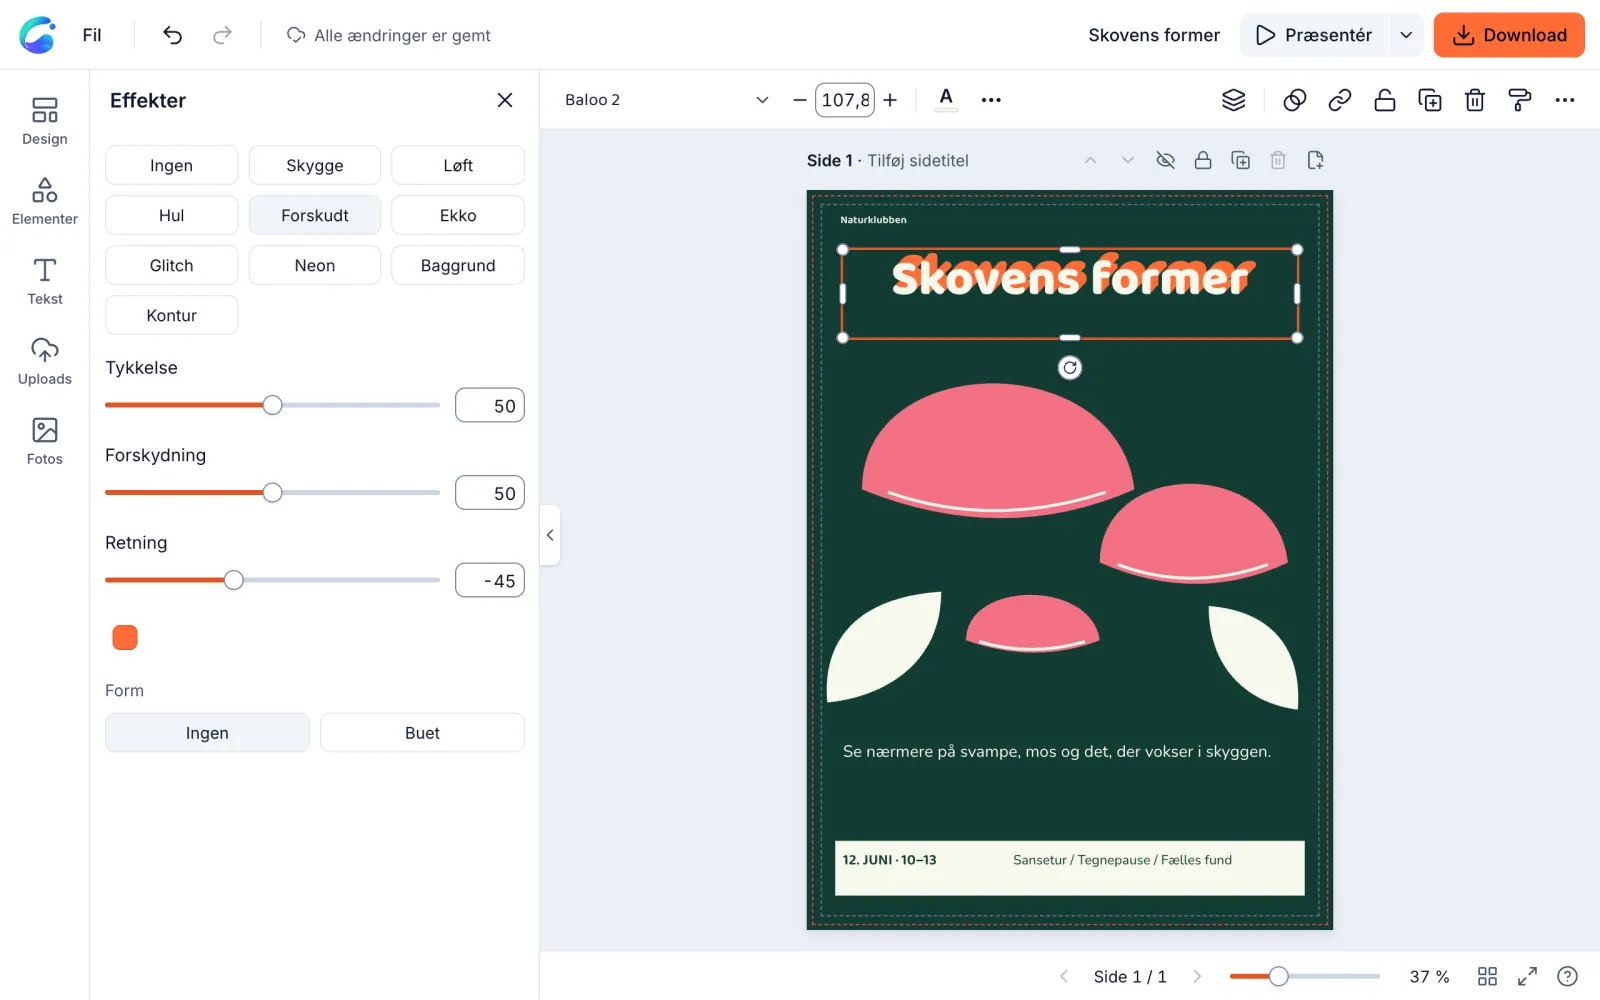Duplicate page Side 1
This screenshot has width=1600, height=1000.
1241,160
